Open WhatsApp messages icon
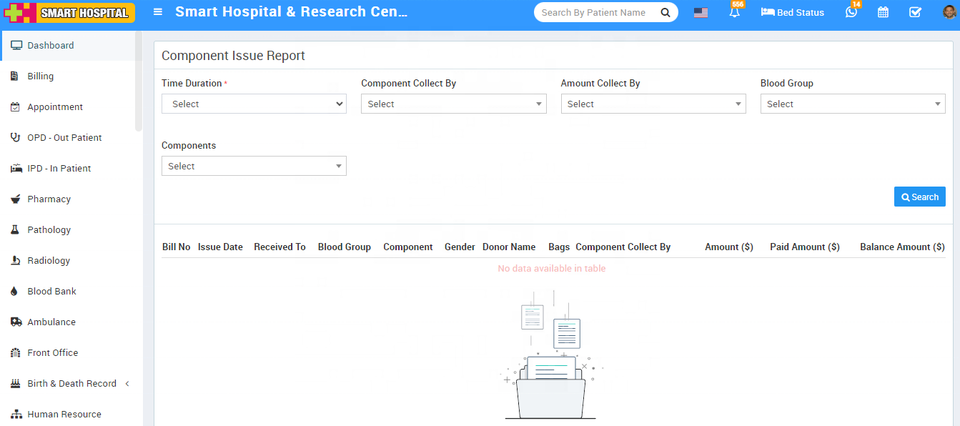 (851, 12)
